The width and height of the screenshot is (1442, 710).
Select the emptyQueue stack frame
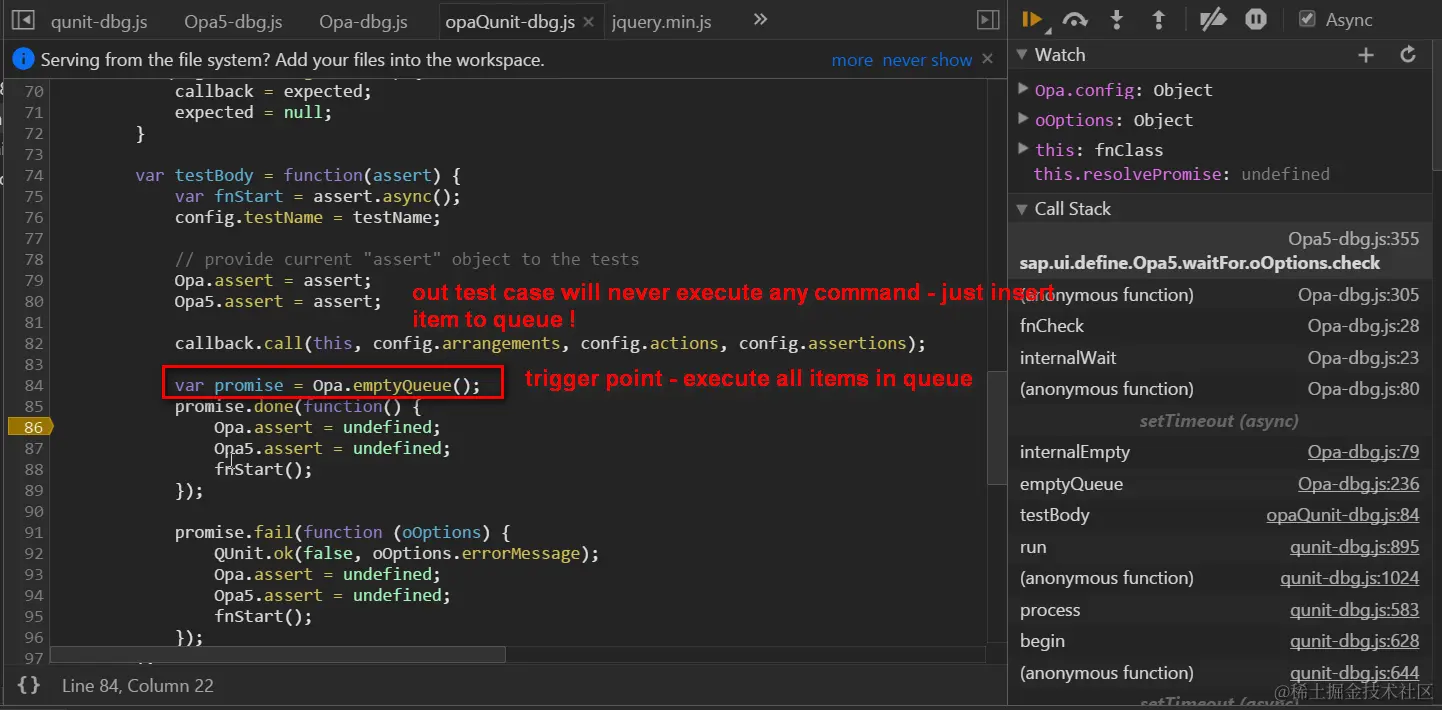click(x=1071, y=484)
